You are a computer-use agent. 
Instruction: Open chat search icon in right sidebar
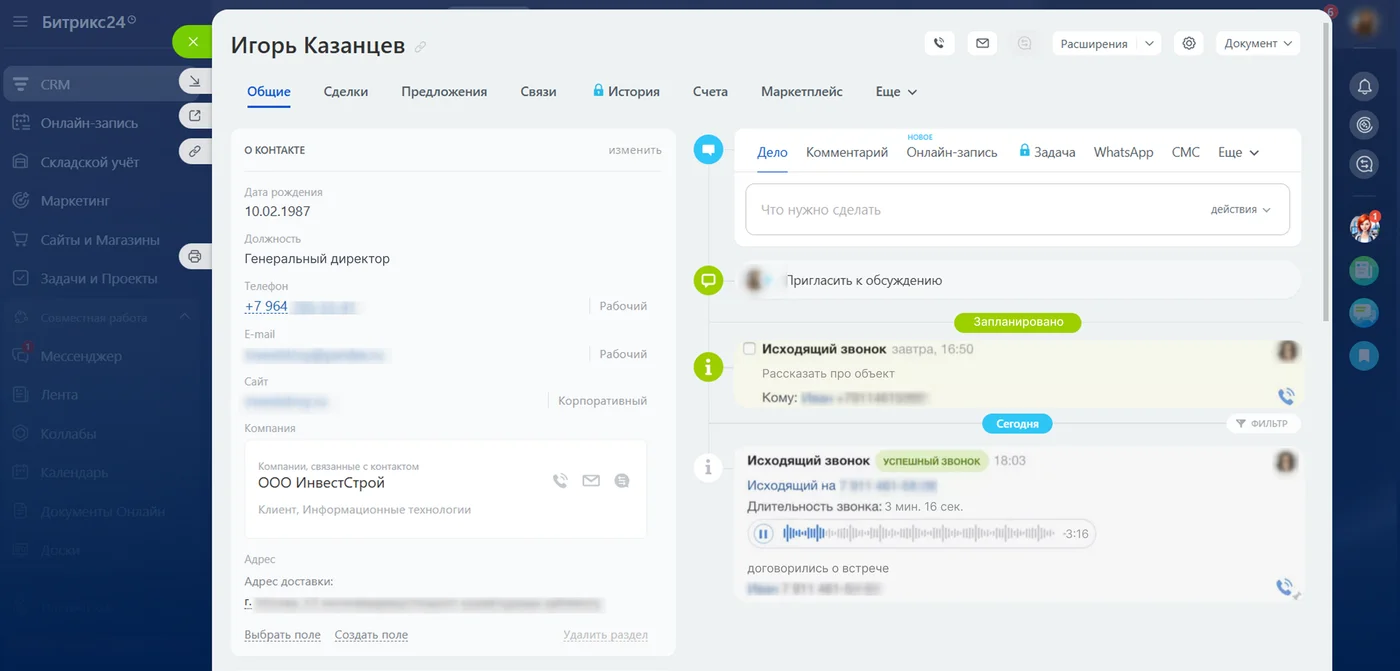coord(1364,164)
